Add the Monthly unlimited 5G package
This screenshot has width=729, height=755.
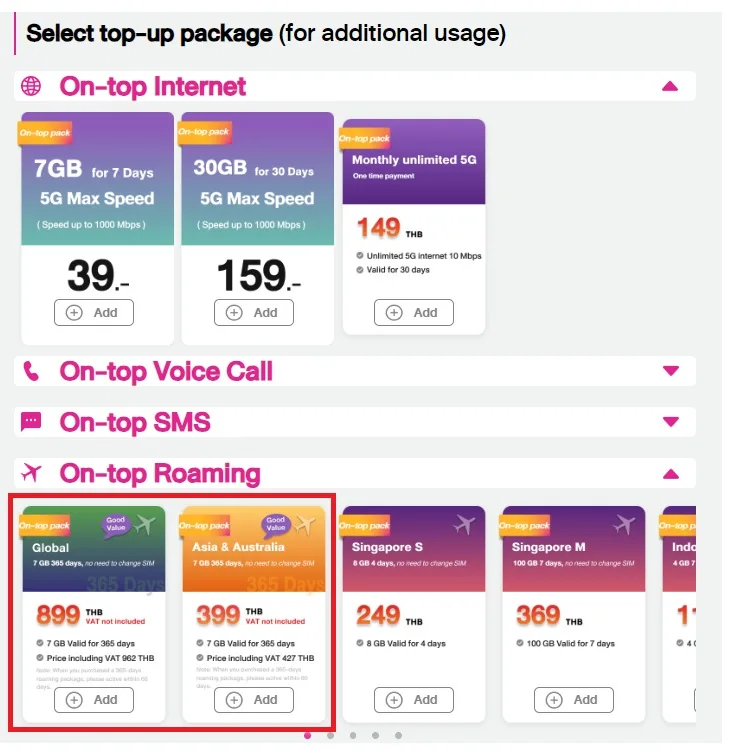(x=414, y=312)
